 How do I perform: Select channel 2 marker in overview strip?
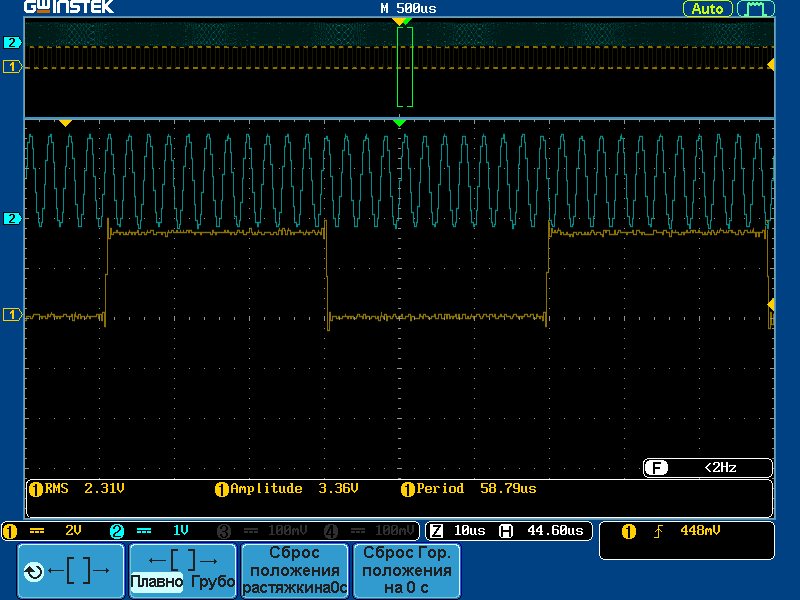click(12, 42)
